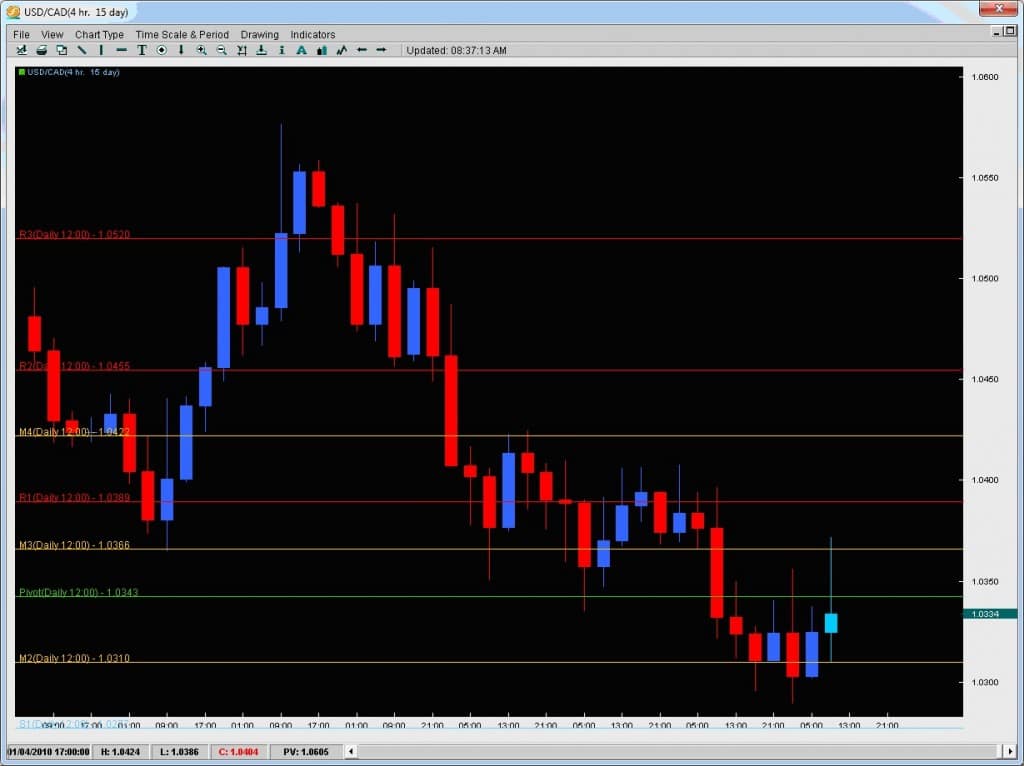The height and width of the screenshot is (766, 1024).
Task: Click the Pivot Daily 1.0343 label
Action: [x=78, y=593]
